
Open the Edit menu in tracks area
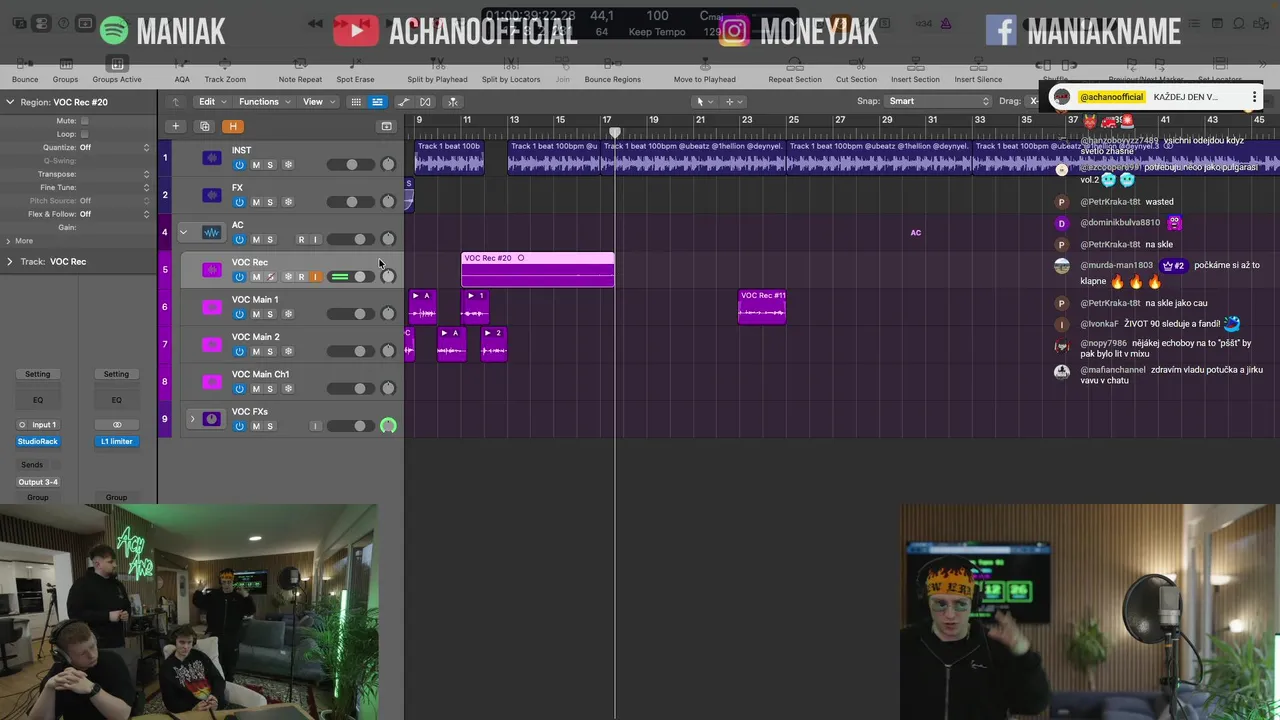tap(212, 102)
